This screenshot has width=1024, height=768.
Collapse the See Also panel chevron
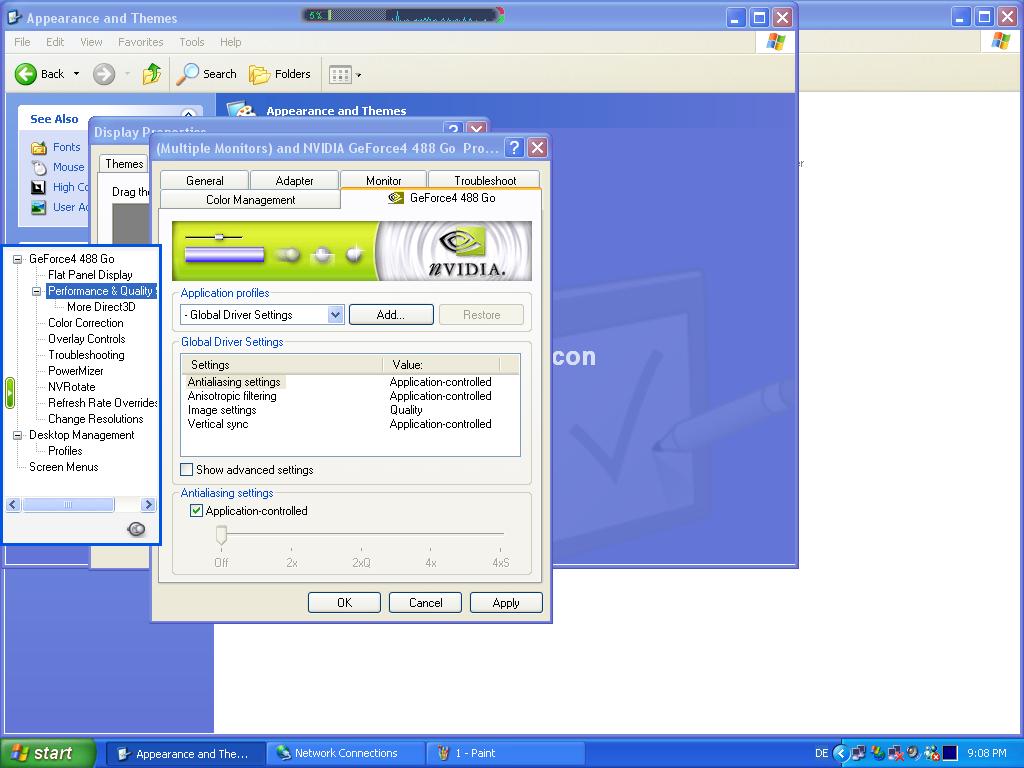(188, 116)
